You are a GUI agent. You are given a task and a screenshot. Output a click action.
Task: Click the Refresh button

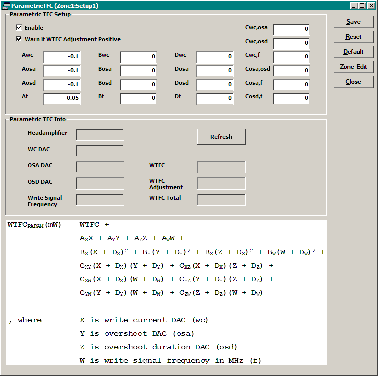click(221, 137)
